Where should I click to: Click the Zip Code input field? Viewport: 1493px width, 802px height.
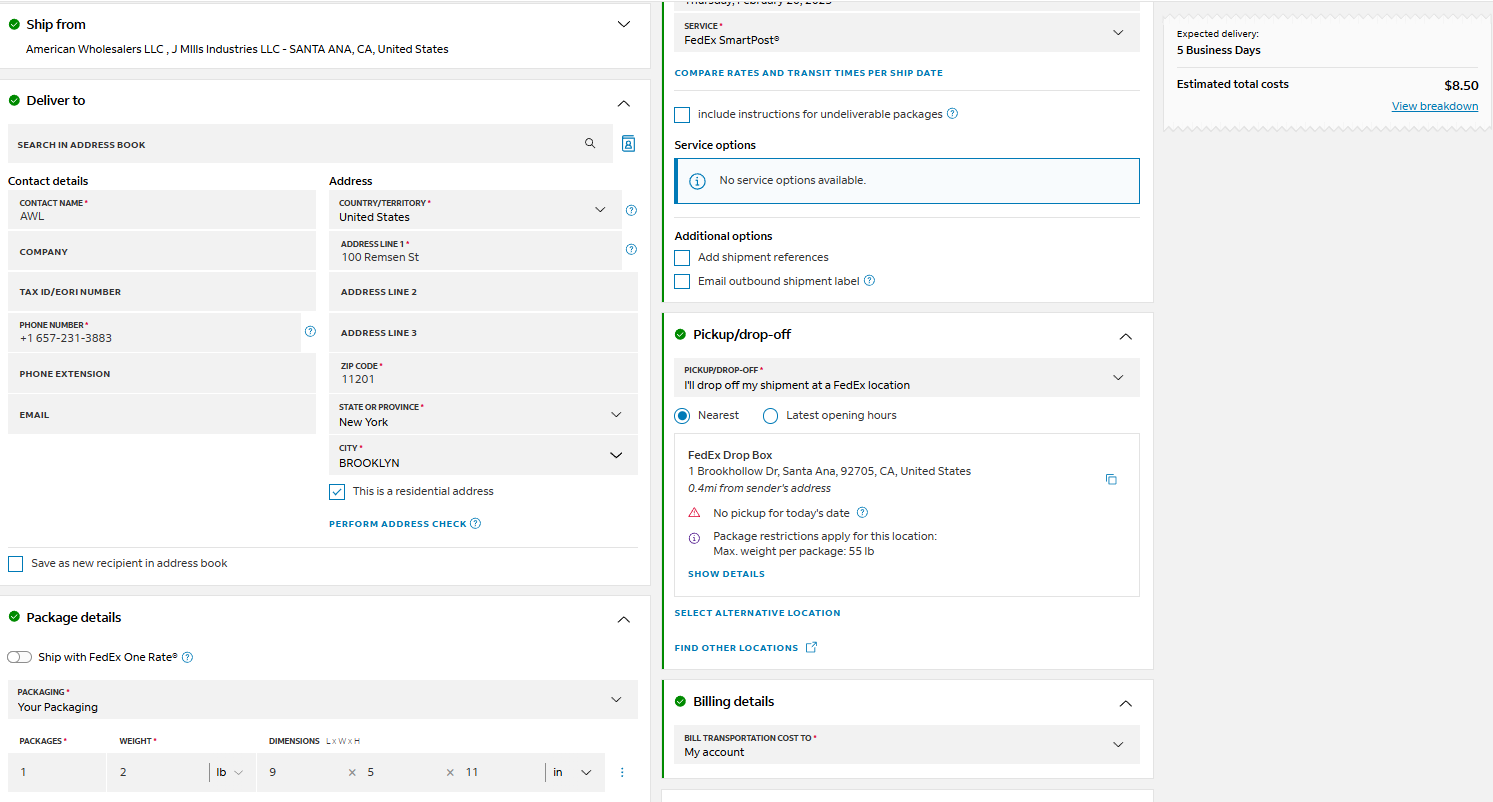pyautogui.click(x=483, y=373)
